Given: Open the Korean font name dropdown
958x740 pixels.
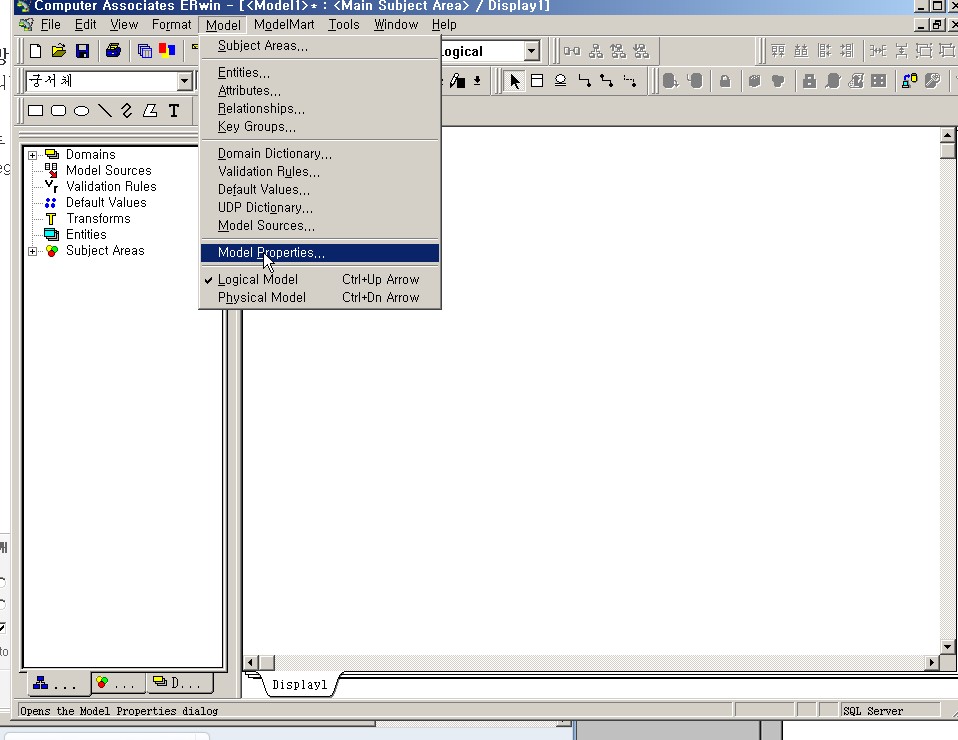Looking at the screenshot, I should [185, 81].
